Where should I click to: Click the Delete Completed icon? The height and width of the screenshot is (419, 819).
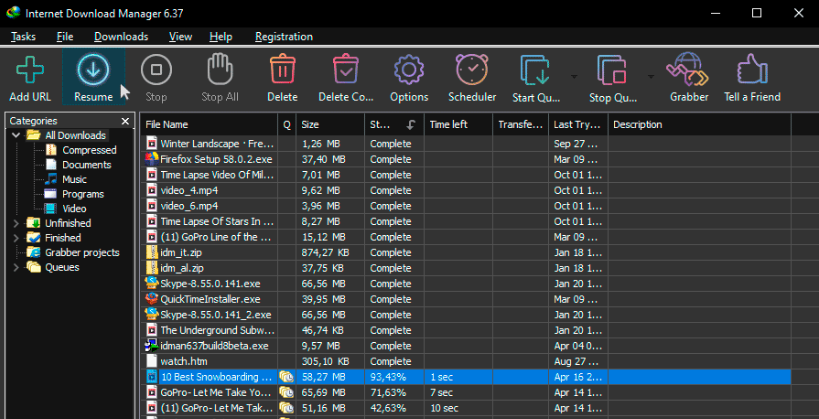pos(346,70)
